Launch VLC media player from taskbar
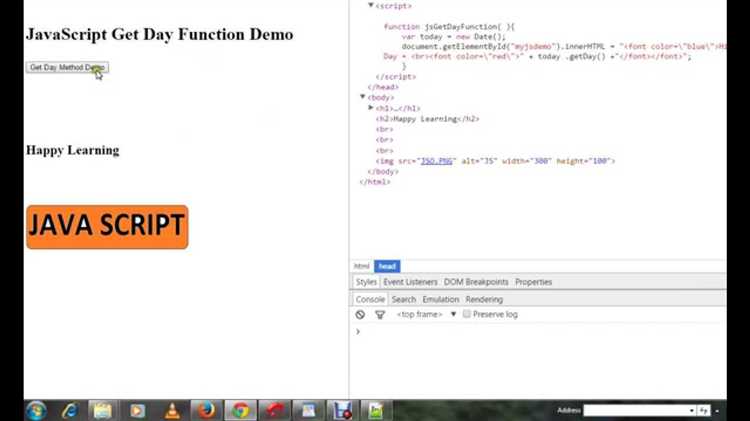The height and width of the screenshot is (421, 750). click(x=172, y=410)
